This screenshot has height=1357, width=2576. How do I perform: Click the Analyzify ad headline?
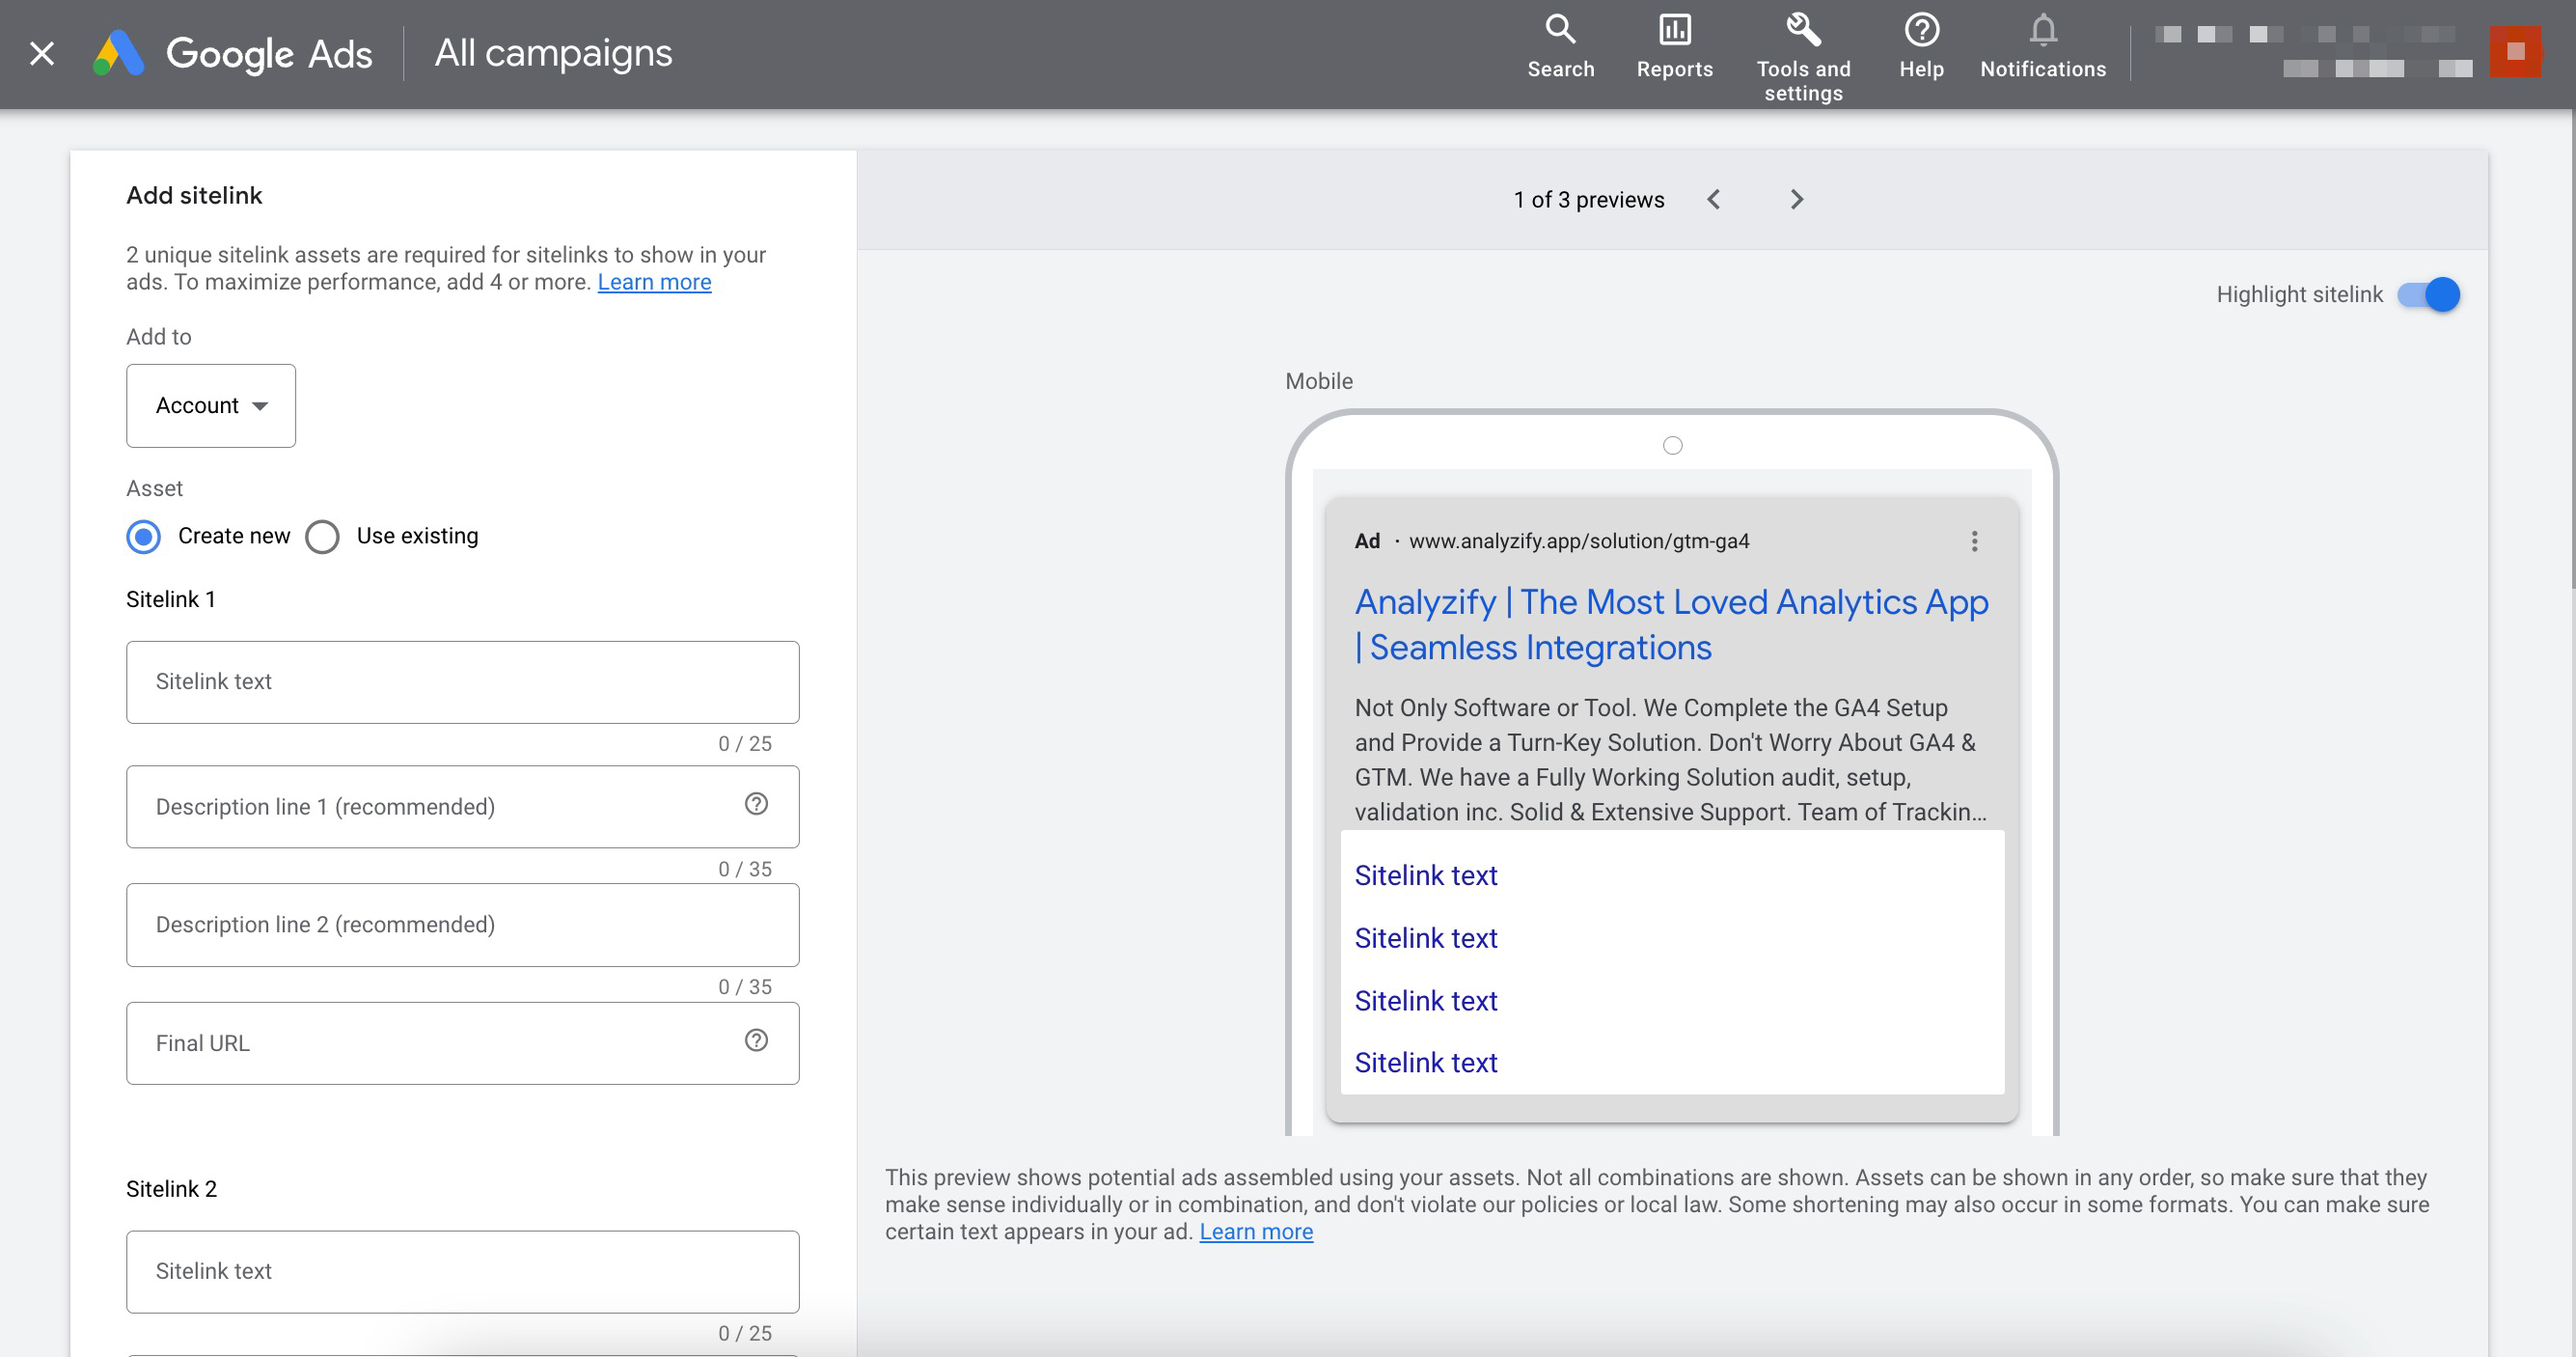coord(1671,624)
